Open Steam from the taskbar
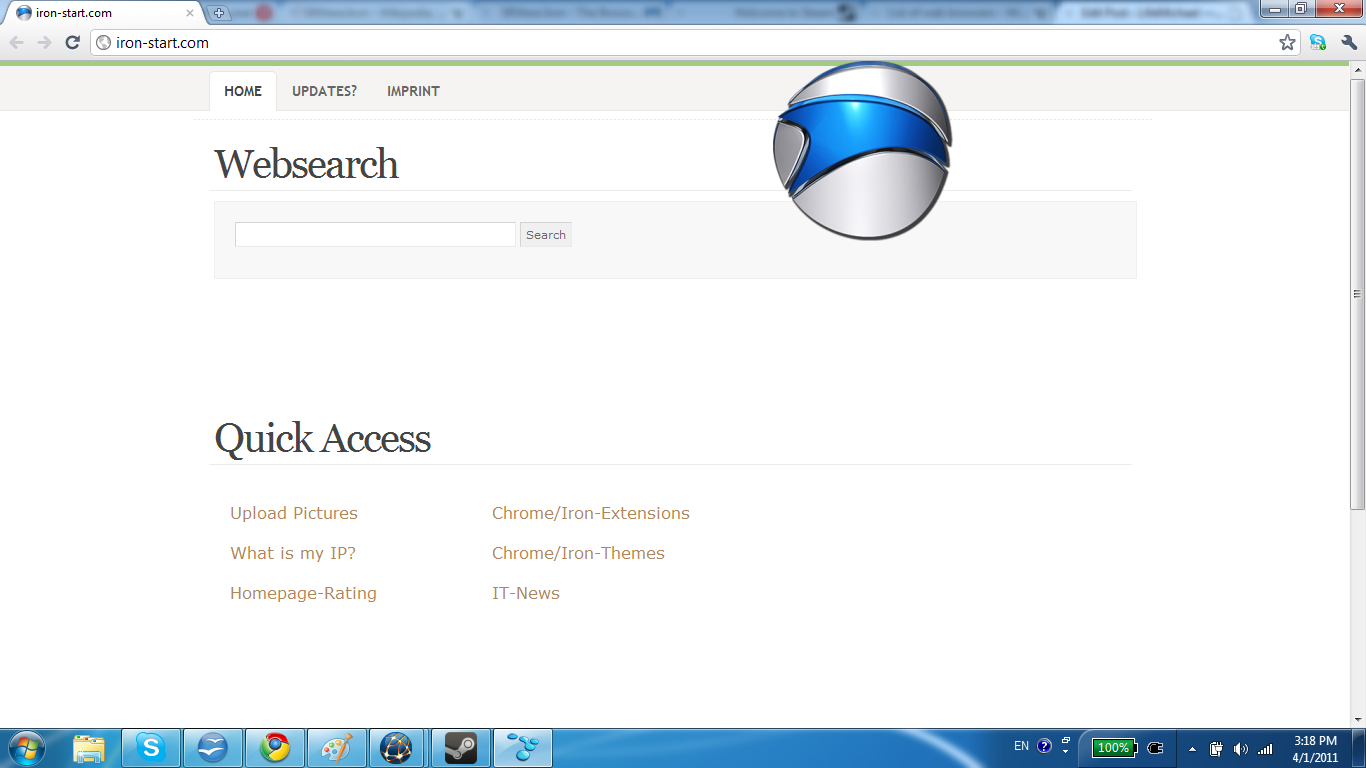Screen dimensions: 1366x768 pyautogui.click(x=460, y=748)
